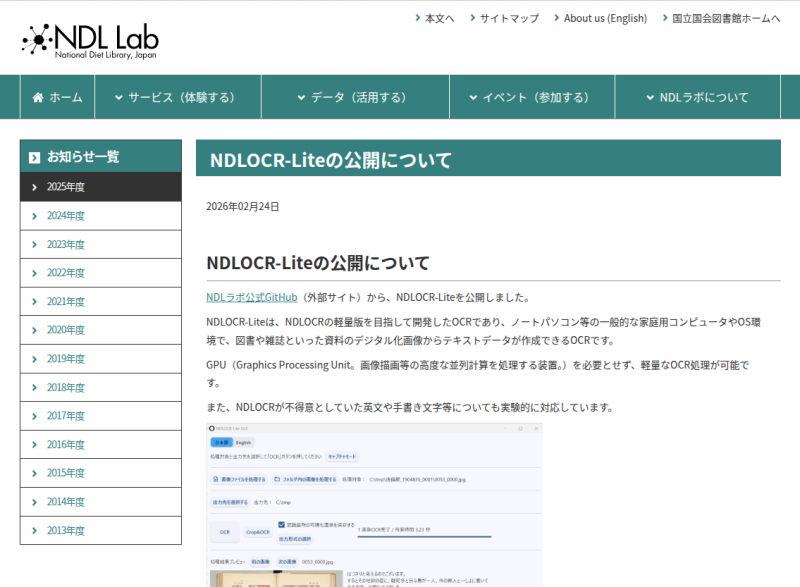Expand the サービス（体験する） menu

click(176, 97)
